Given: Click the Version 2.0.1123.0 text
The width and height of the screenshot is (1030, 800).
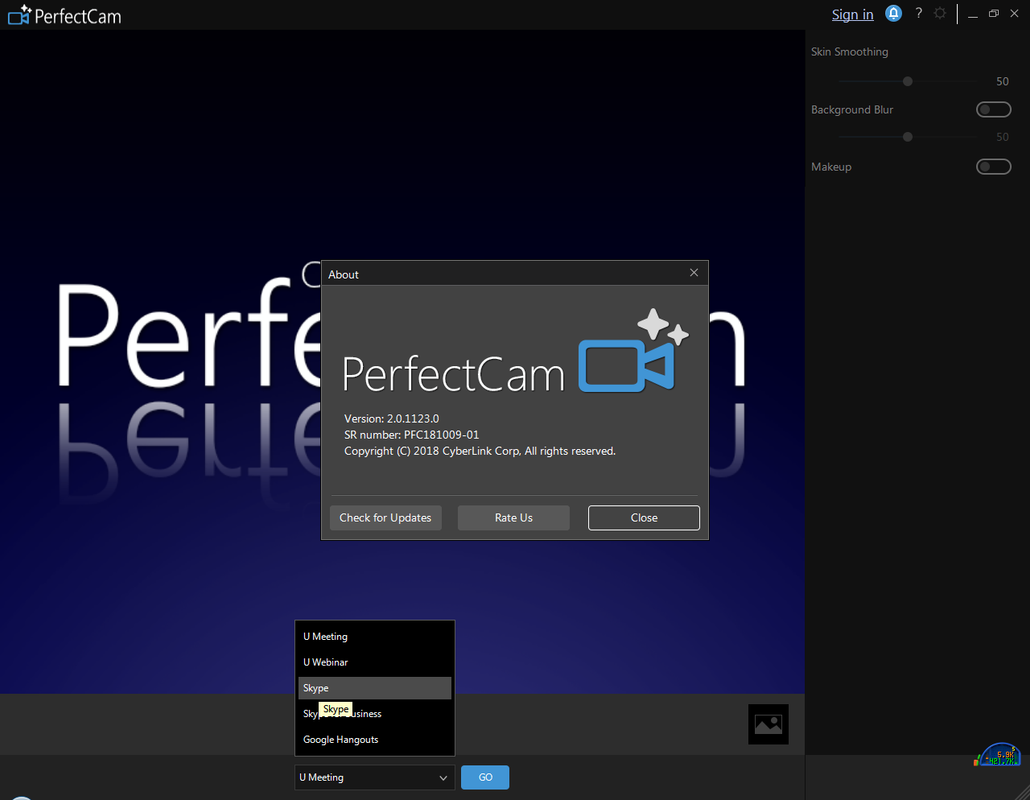Looking at the screenshot, I should click(x=392, y=418).
